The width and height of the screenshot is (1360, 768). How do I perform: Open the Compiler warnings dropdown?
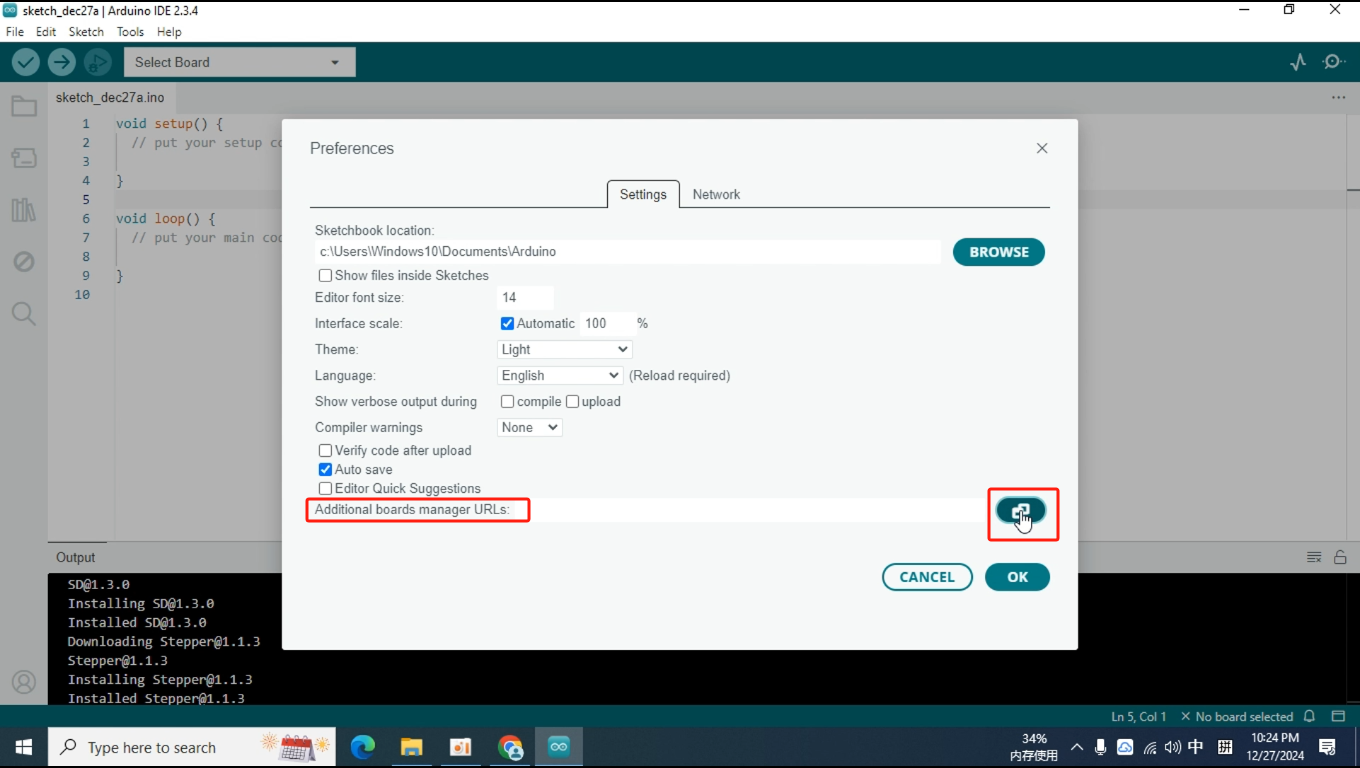click(x=530, y=427)
